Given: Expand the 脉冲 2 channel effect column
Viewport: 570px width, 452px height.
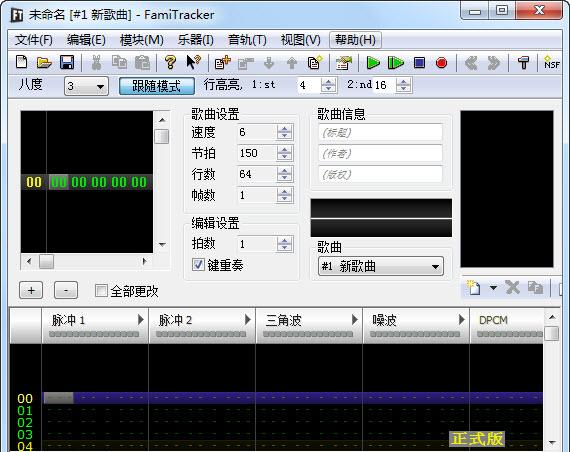Looking at the screenshot, I should tap(248, 320).
